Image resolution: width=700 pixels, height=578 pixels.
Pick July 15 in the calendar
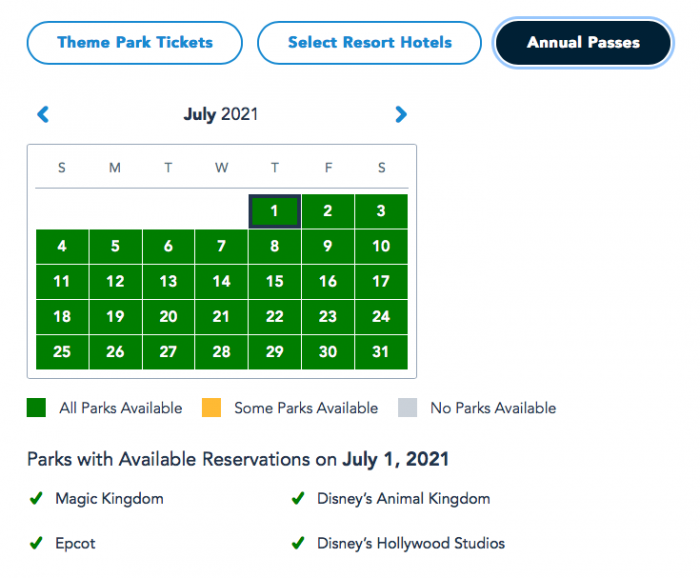click(x=275, y=282)
